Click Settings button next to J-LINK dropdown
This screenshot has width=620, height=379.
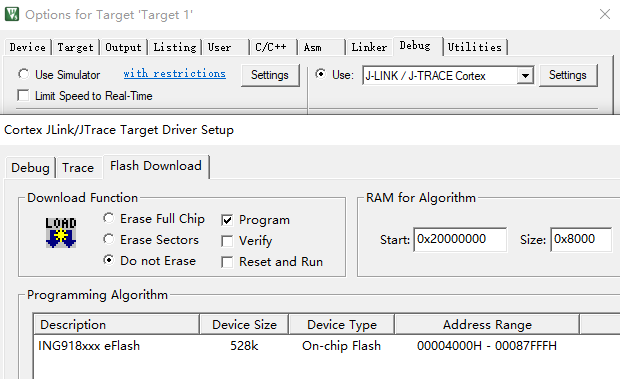[x=568, y=75]
